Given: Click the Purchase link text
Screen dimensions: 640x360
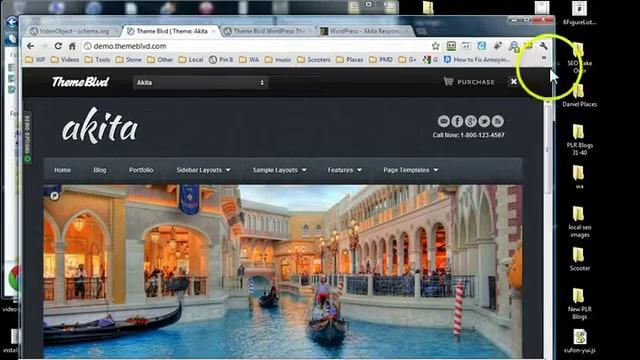Looking at the screenshot, I should [x=476, y=82].
